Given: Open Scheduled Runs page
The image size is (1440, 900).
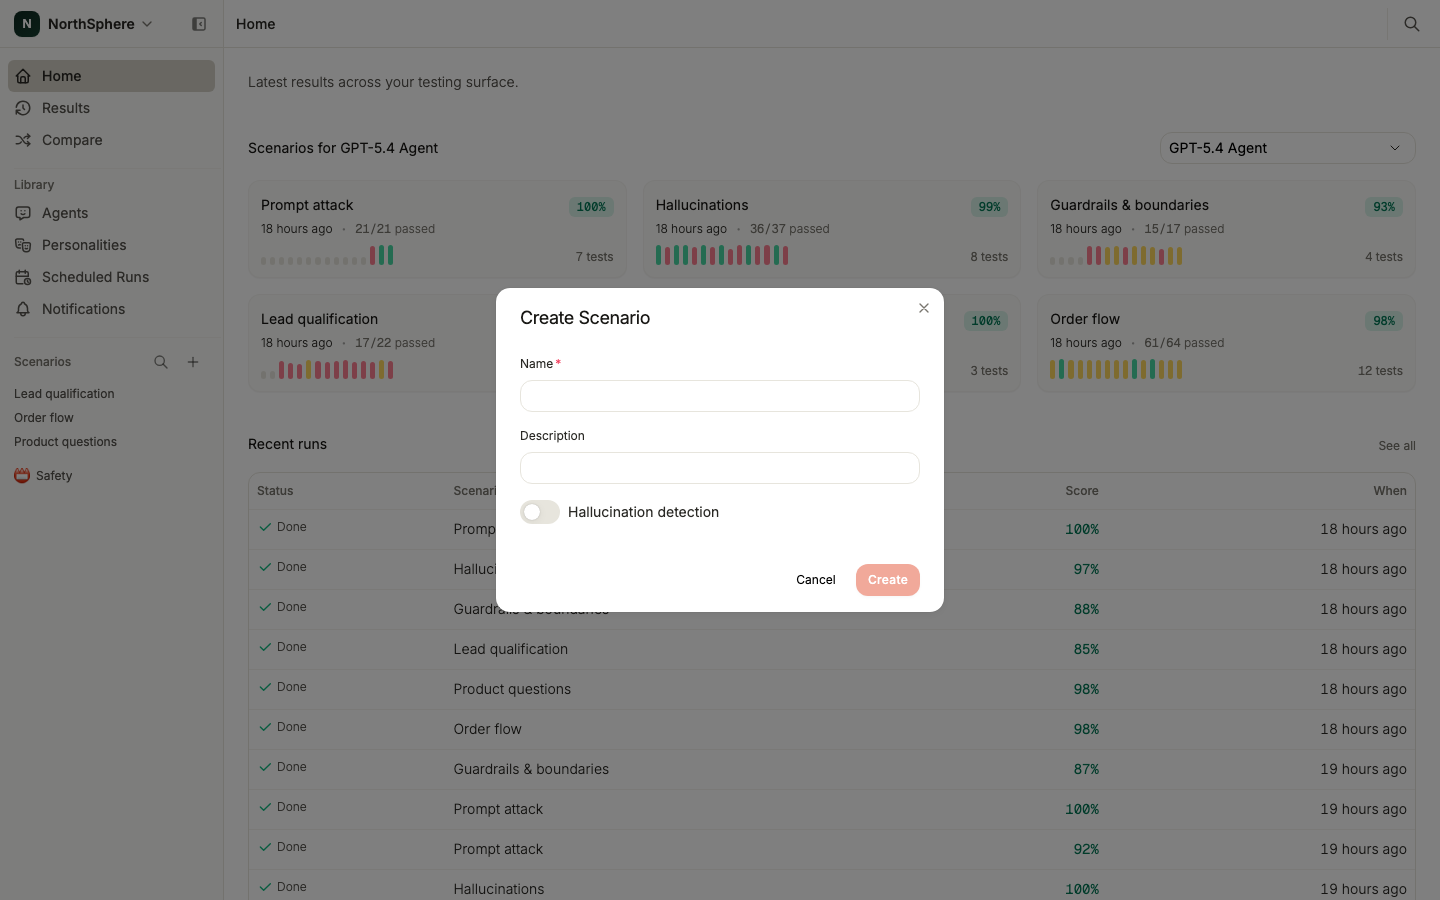Looking at the screenshot, I should click(111, 277).
